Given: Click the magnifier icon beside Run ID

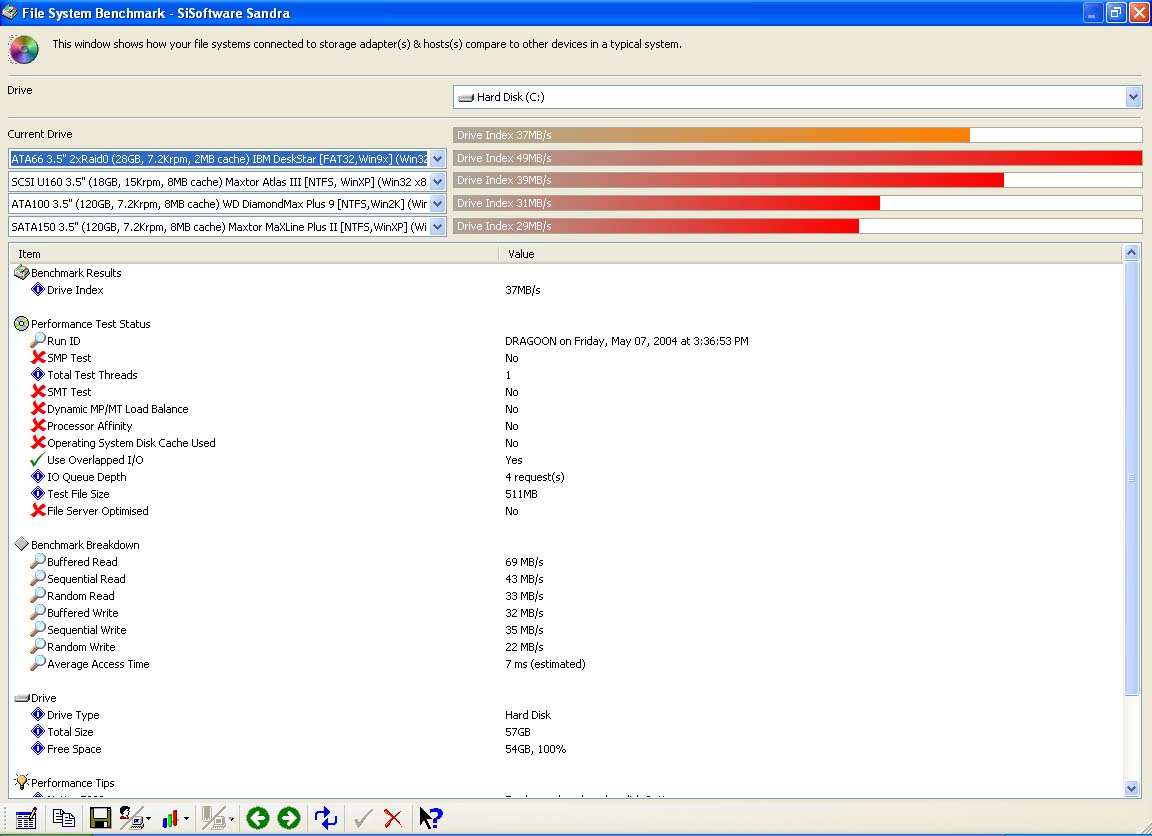Looking at the screenshot, I should click(x=37, y=340).
